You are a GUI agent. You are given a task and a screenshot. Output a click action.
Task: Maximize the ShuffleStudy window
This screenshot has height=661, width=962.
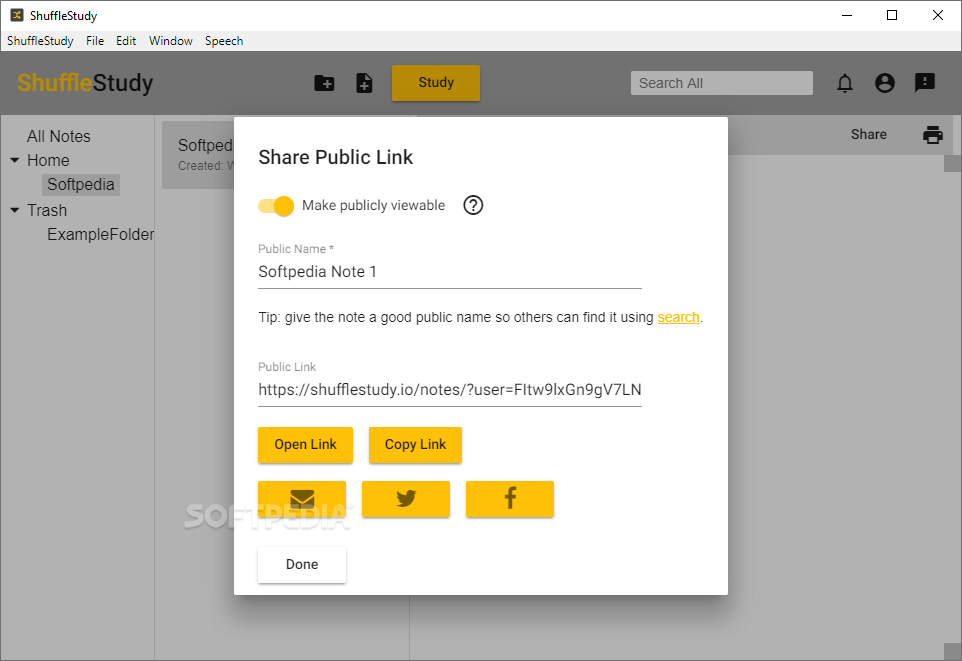pyautogui.click(x=892, y=15)
